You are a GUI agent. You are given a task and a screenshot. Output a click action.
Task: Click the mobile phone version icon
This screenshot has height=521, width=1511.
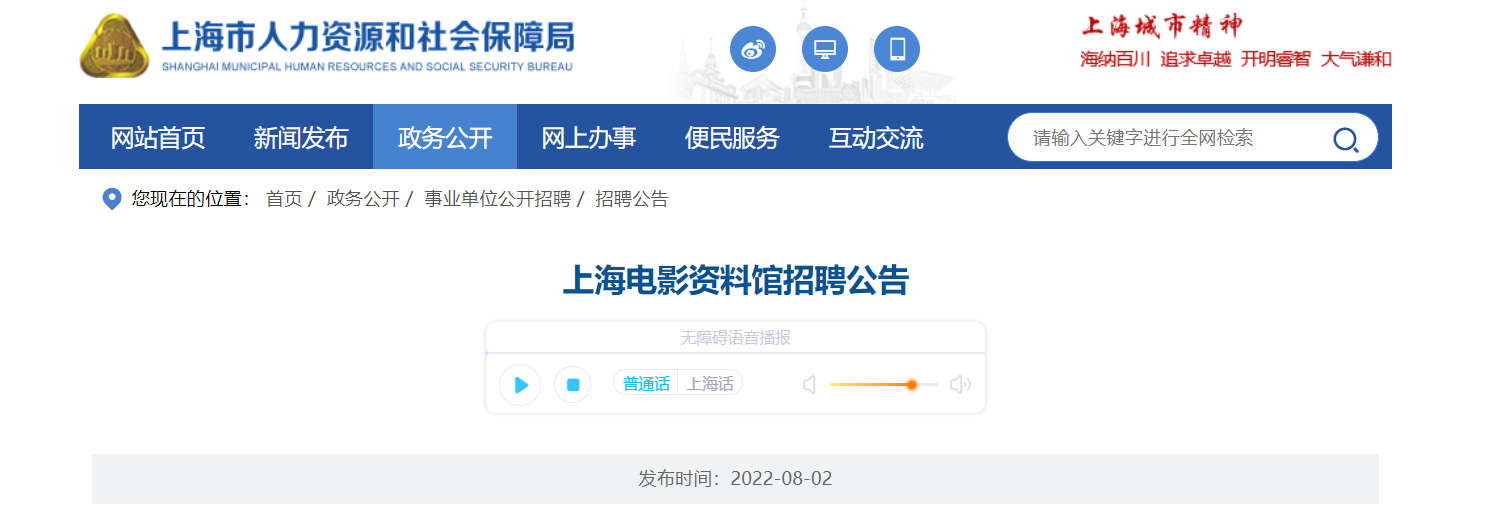(896, 49)
